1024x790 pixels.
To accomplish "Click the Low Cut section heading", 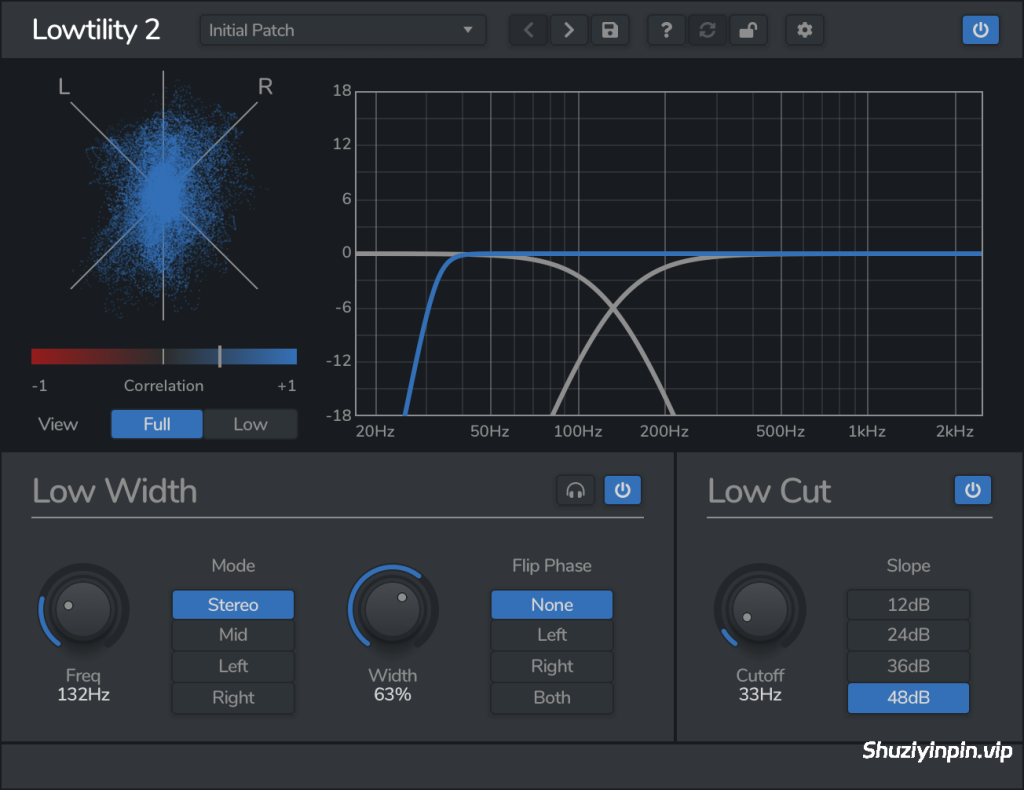I will [x=769, y=491].
